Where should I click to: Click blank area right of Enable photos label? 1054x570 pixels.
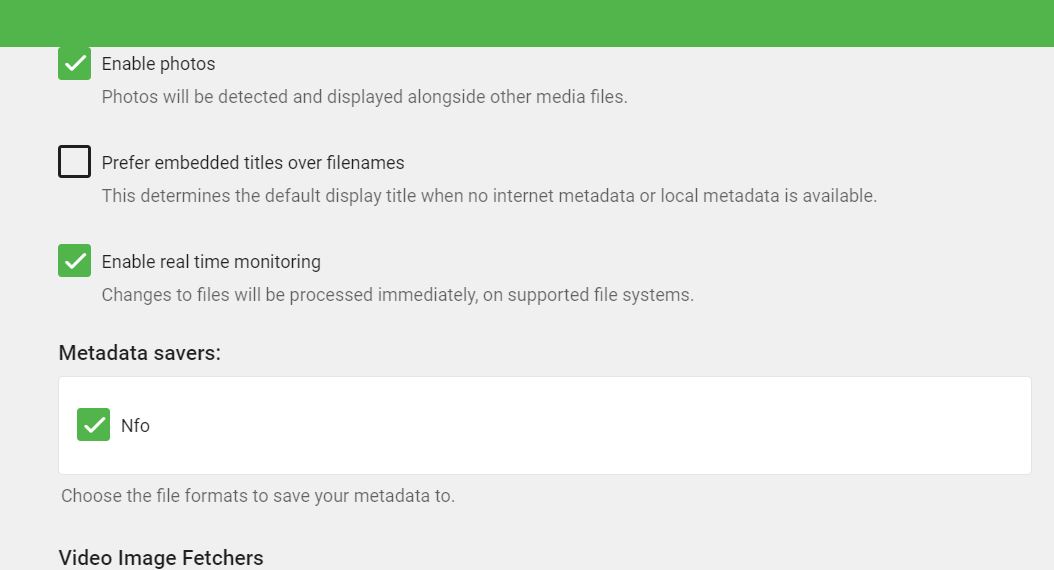coord(600,64)
